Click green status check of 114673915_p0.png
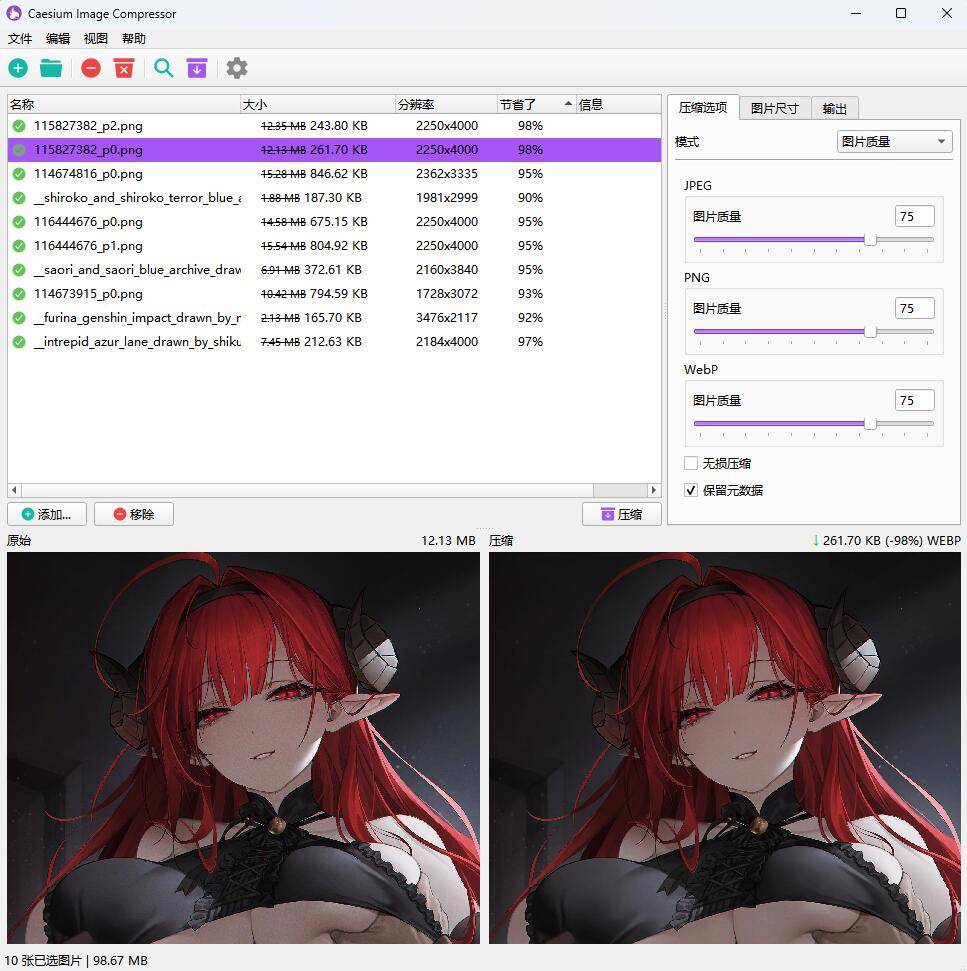 19,294
